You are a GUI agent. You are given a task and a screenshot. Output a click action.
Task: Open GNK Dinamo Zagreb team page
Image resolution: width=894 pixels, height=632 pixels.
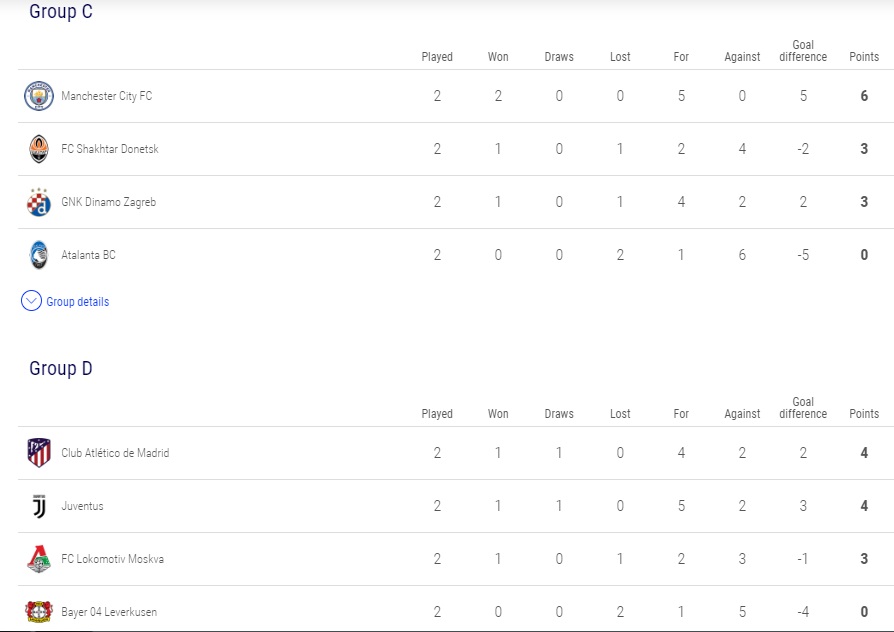[x=108, y=202]
